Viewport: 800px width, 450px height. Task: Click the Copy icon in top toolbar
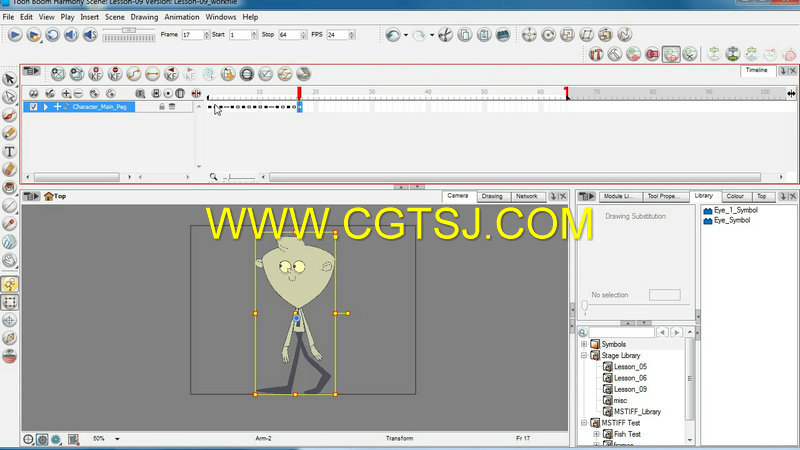(x=465, y=35)
